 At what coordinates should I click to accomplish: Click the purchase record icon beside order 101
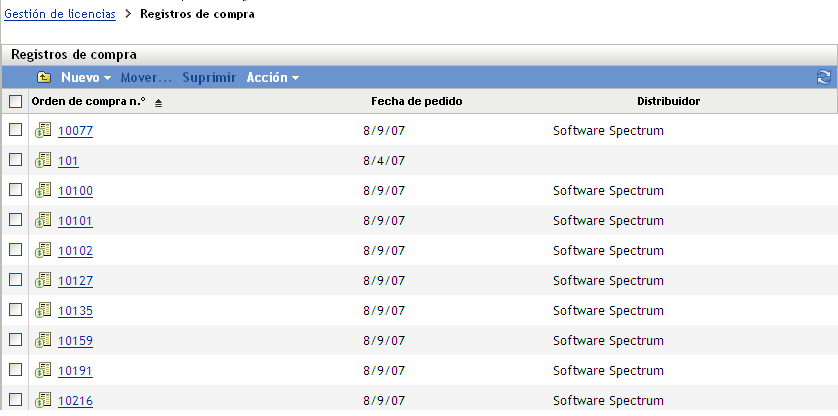[x=43, y=160]
